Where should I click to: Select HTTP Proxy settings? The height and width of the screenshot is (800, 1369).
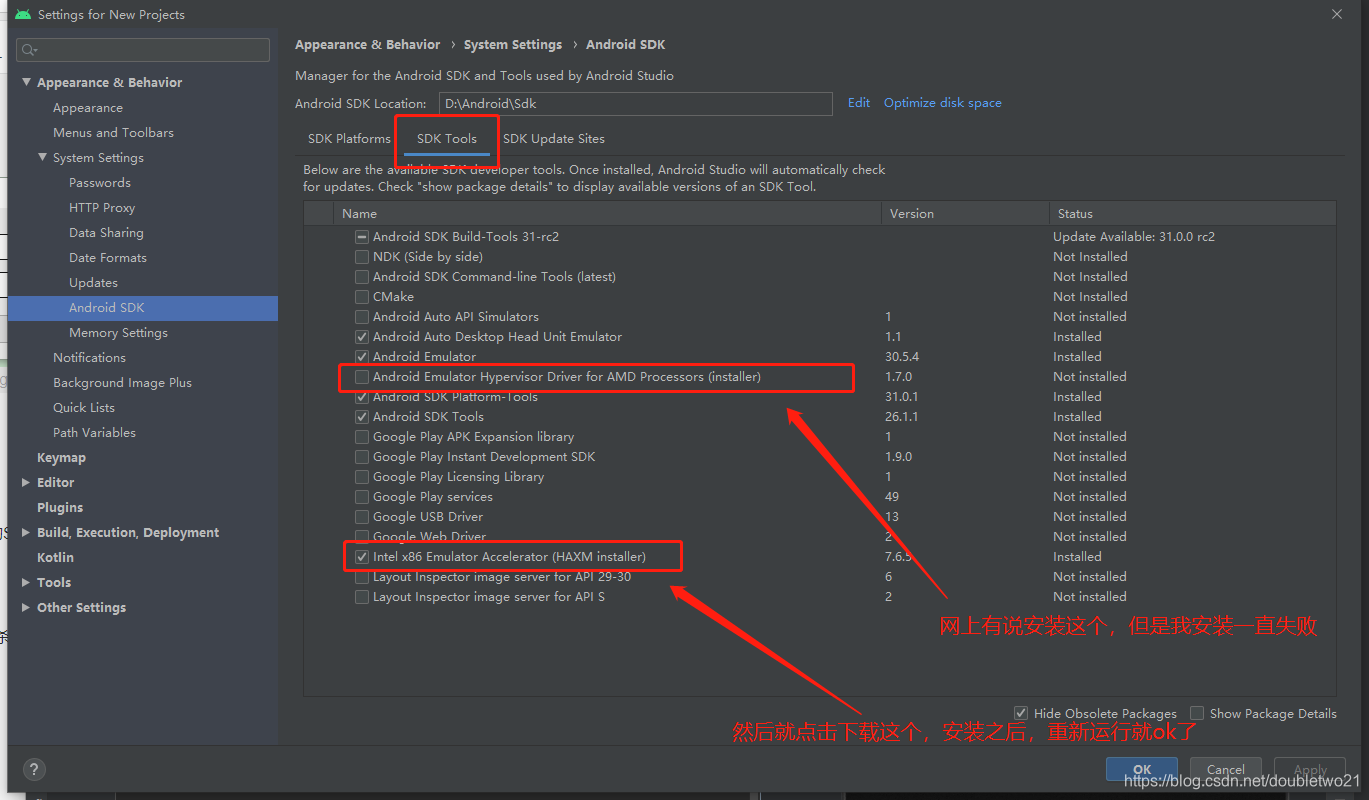point(102,208)
